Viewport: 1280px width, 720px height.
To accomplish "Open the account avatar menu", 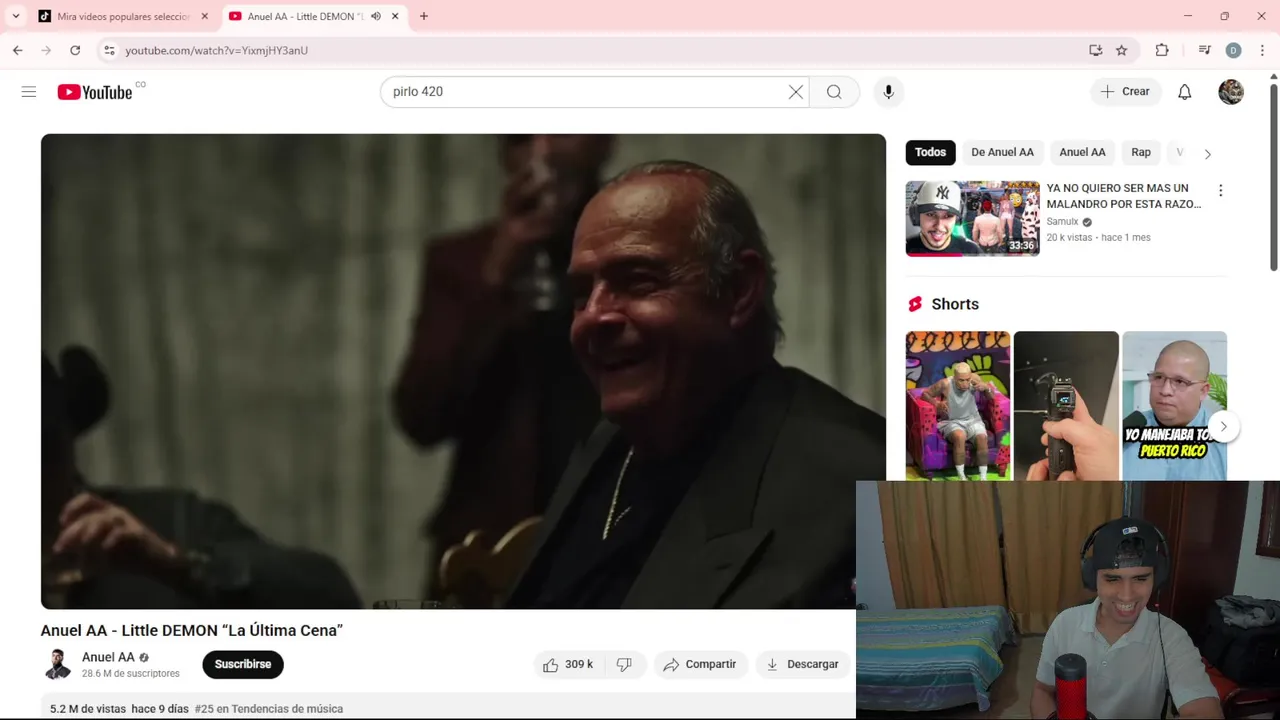I will [x=1231, y=92].
